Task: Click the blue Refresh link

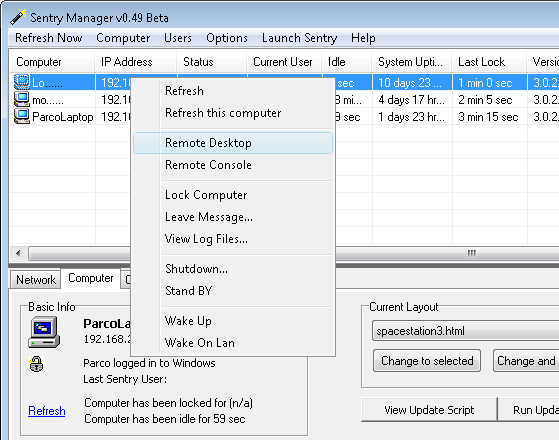Action: 47,411
